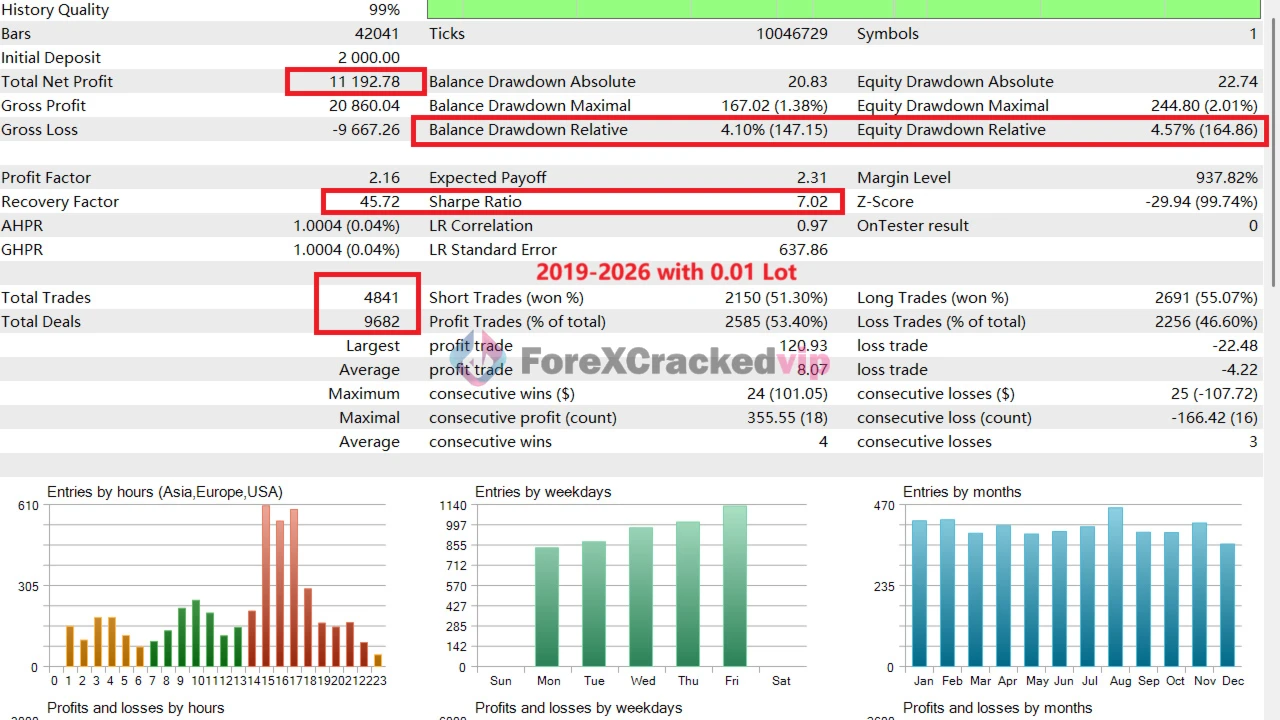
Task: Click the Equity Drawdown Relative value
Action: pyautogui.click(x=1204, y=130)
